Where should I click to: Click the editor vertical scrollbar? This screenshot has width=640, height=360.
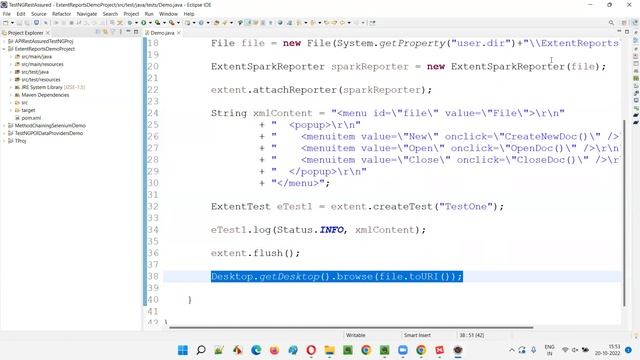[x=624, y=212]
